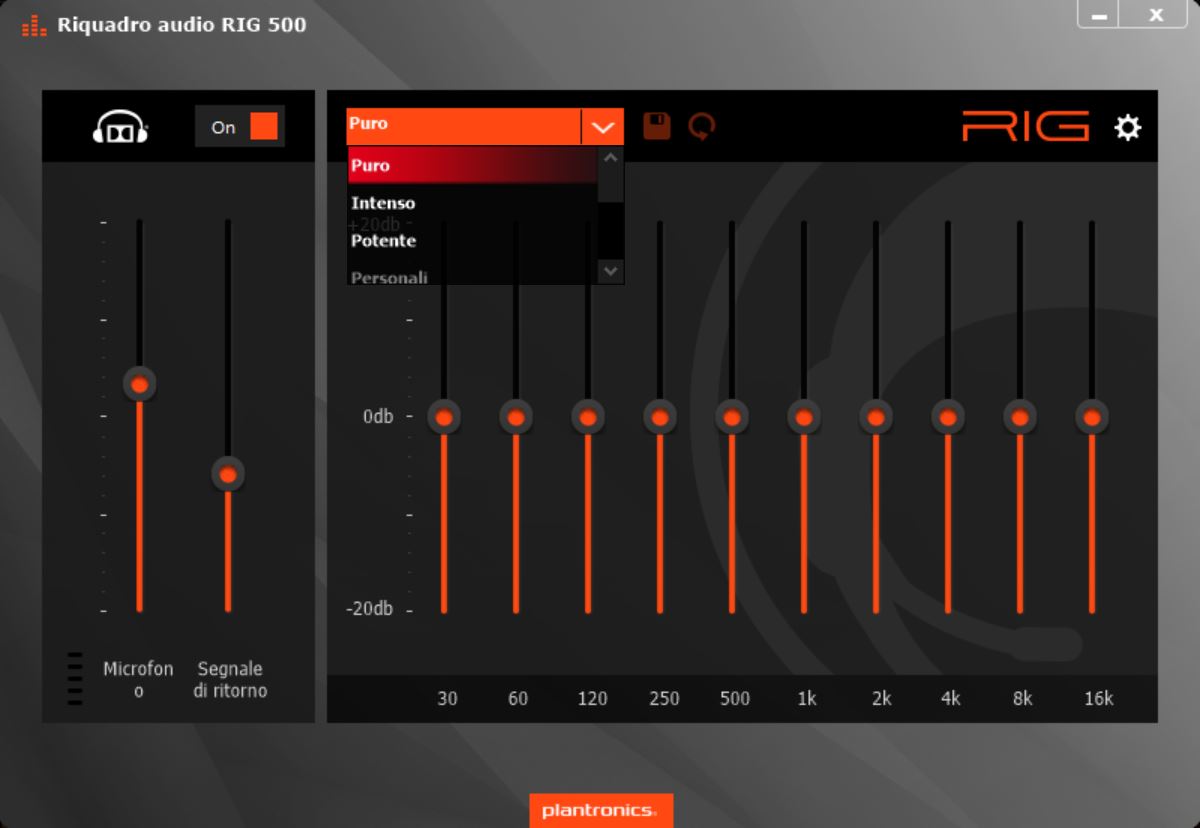1200x828 pixels.
Task: Click the equalizer app icon in title bar
Action: pyautogui.click(x=34, y=25)
